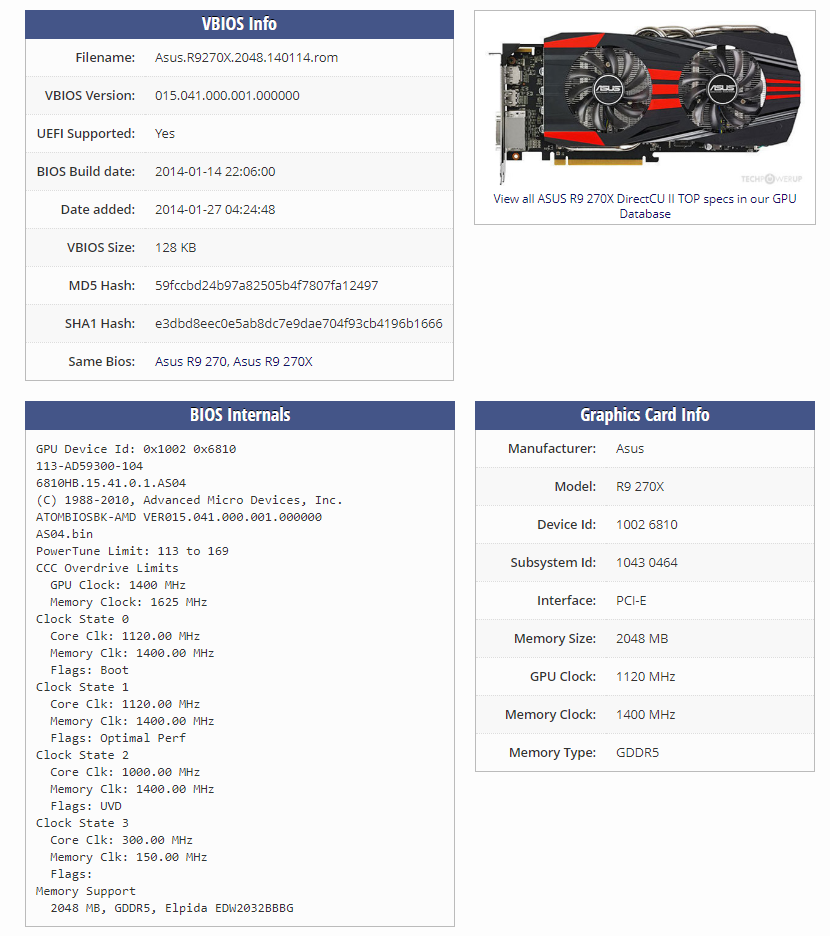
Task: Click the 'Memory Support' line
Action: [86, 891]
